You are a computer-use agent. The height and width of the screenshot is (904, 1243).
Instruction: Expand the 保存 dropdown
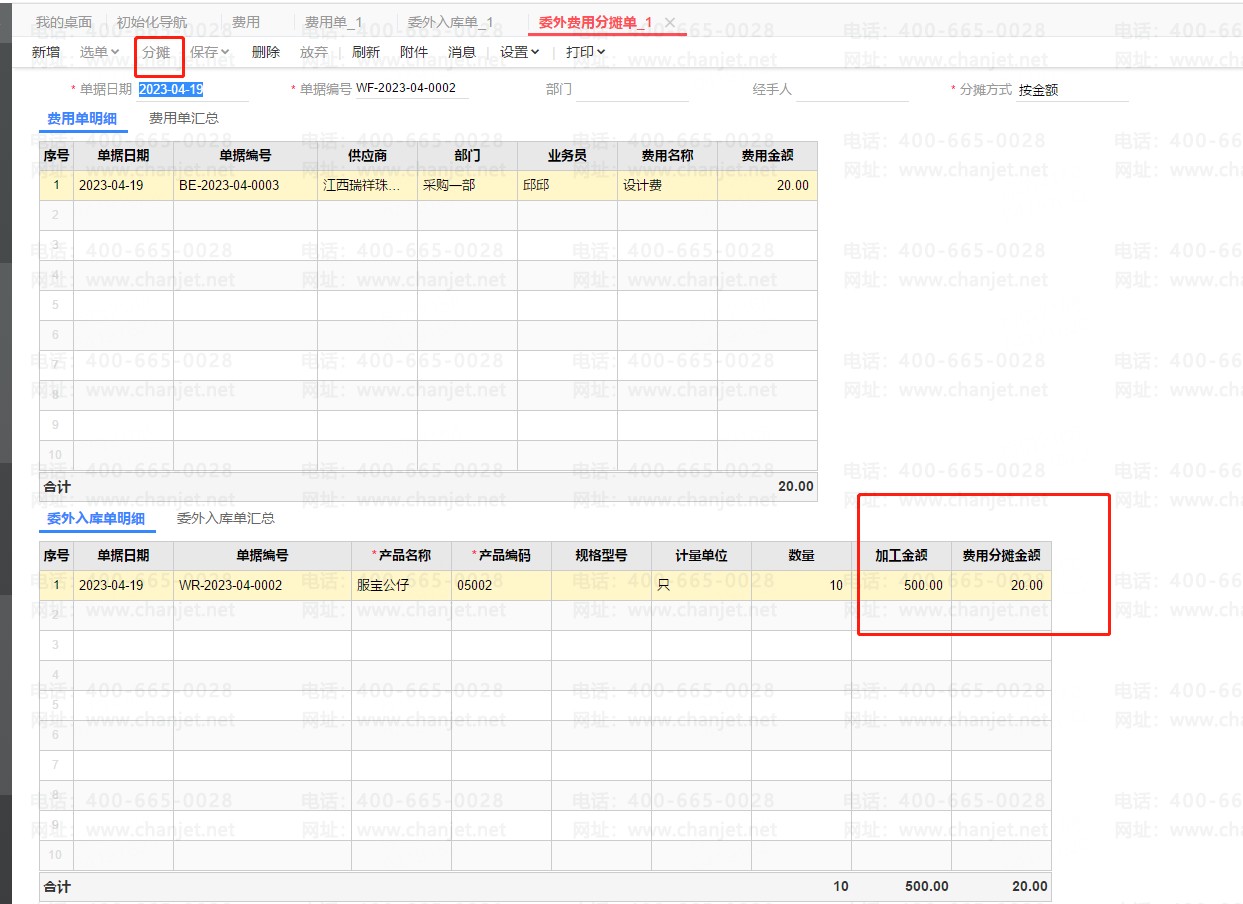coord(209,52)
